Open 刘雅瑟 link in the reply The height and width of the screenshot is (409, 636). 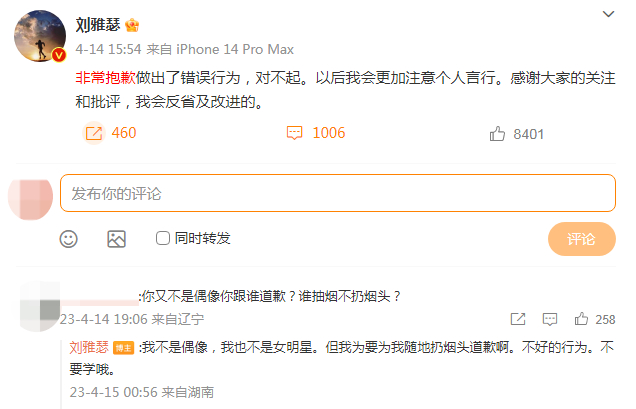pyautogui.click(x=89, y=348)
